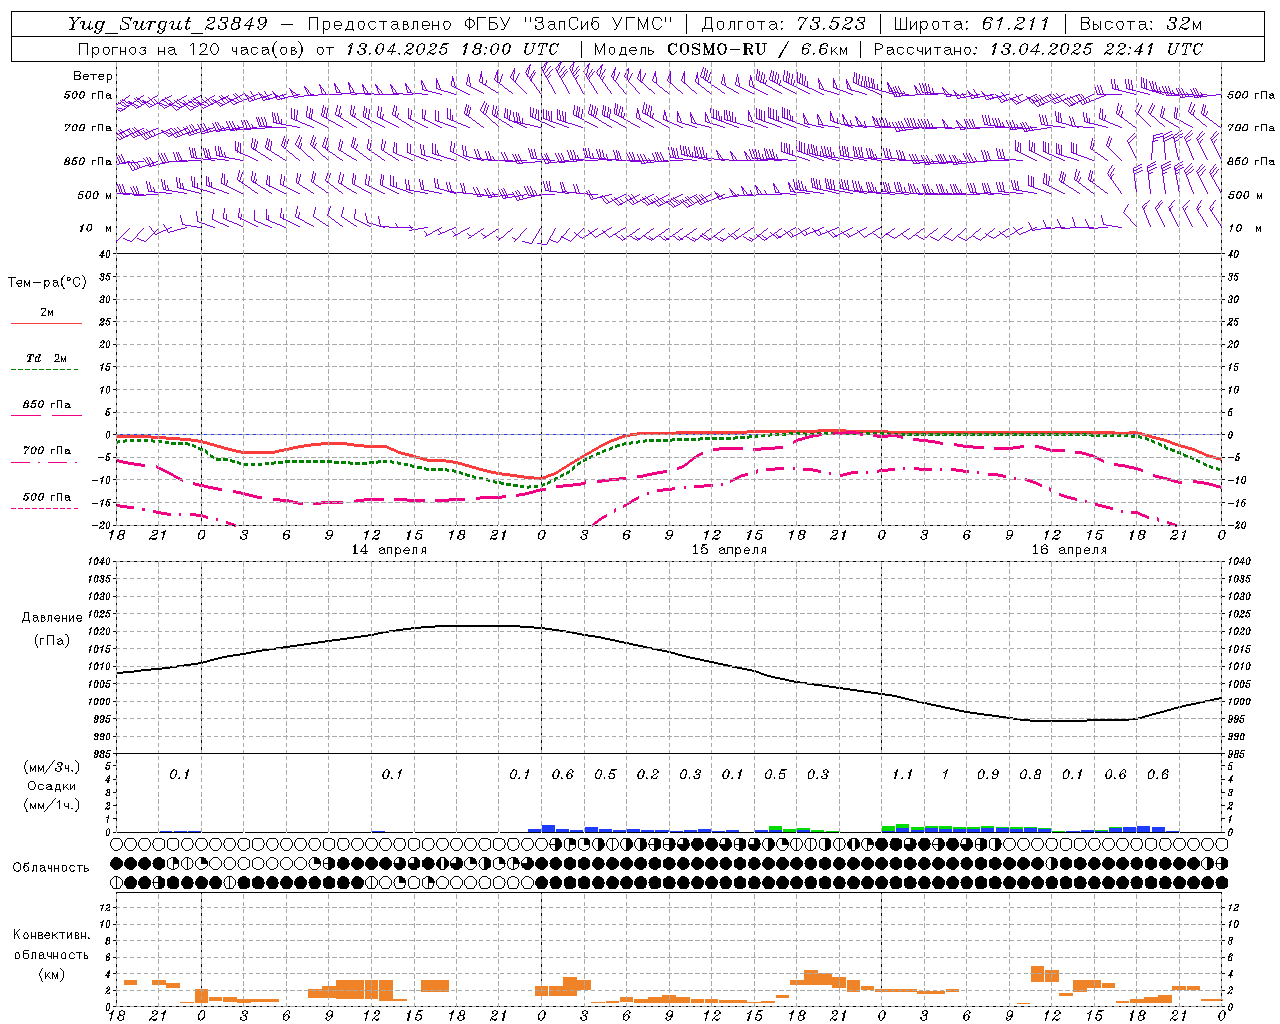
Task: Click the Конвективн. облачность panel label
Action: [51, 945]
